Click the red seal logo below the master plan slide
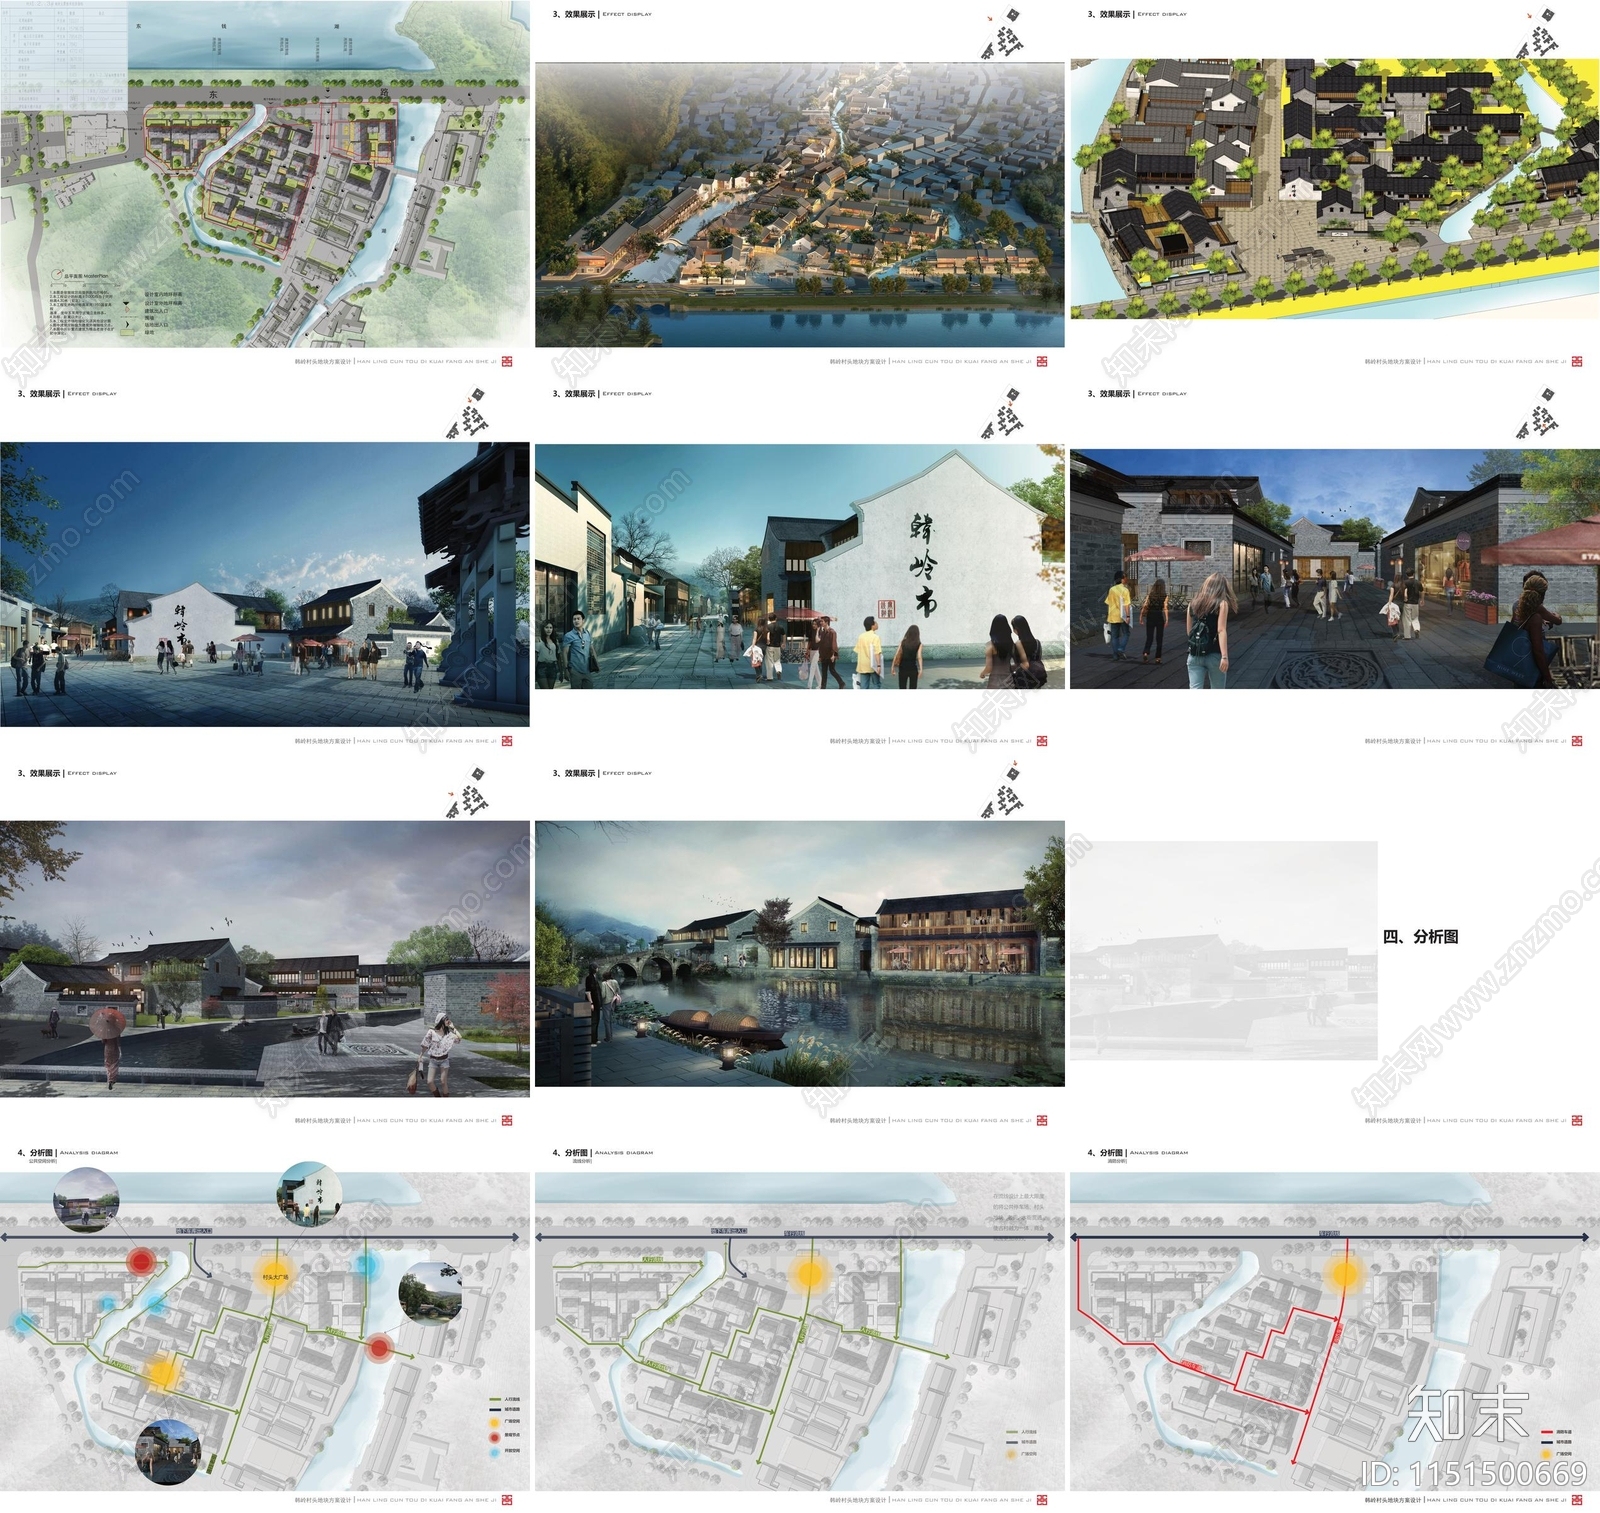The width and height of the screenshot is (1600, 1513). [x=507, y=361]
